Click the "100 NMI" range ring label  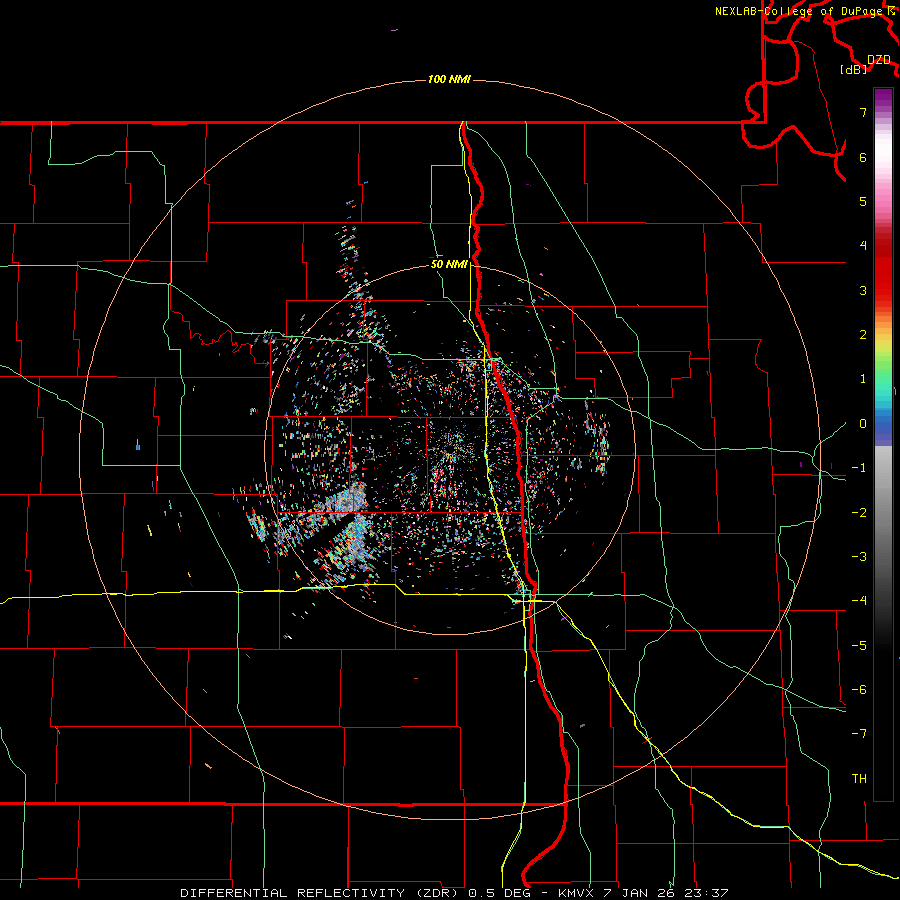pos(449,79)
